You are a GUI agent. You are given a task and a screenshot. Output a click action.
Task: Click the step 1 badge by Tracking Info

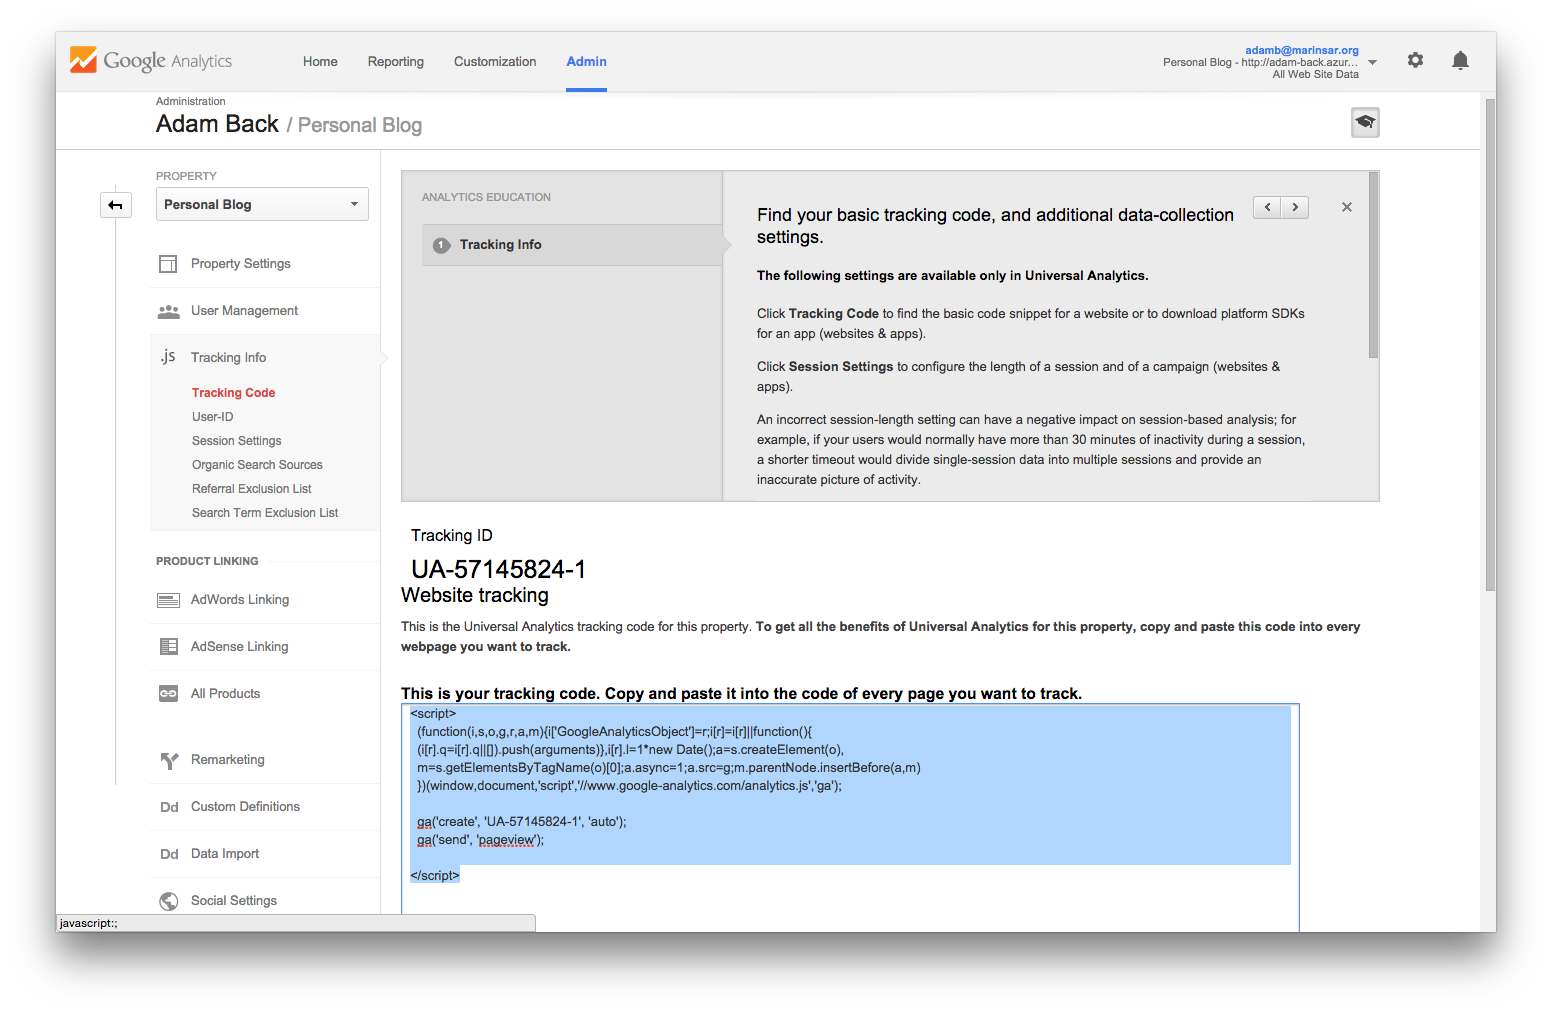pyautogui.click(x=441, y=245)
